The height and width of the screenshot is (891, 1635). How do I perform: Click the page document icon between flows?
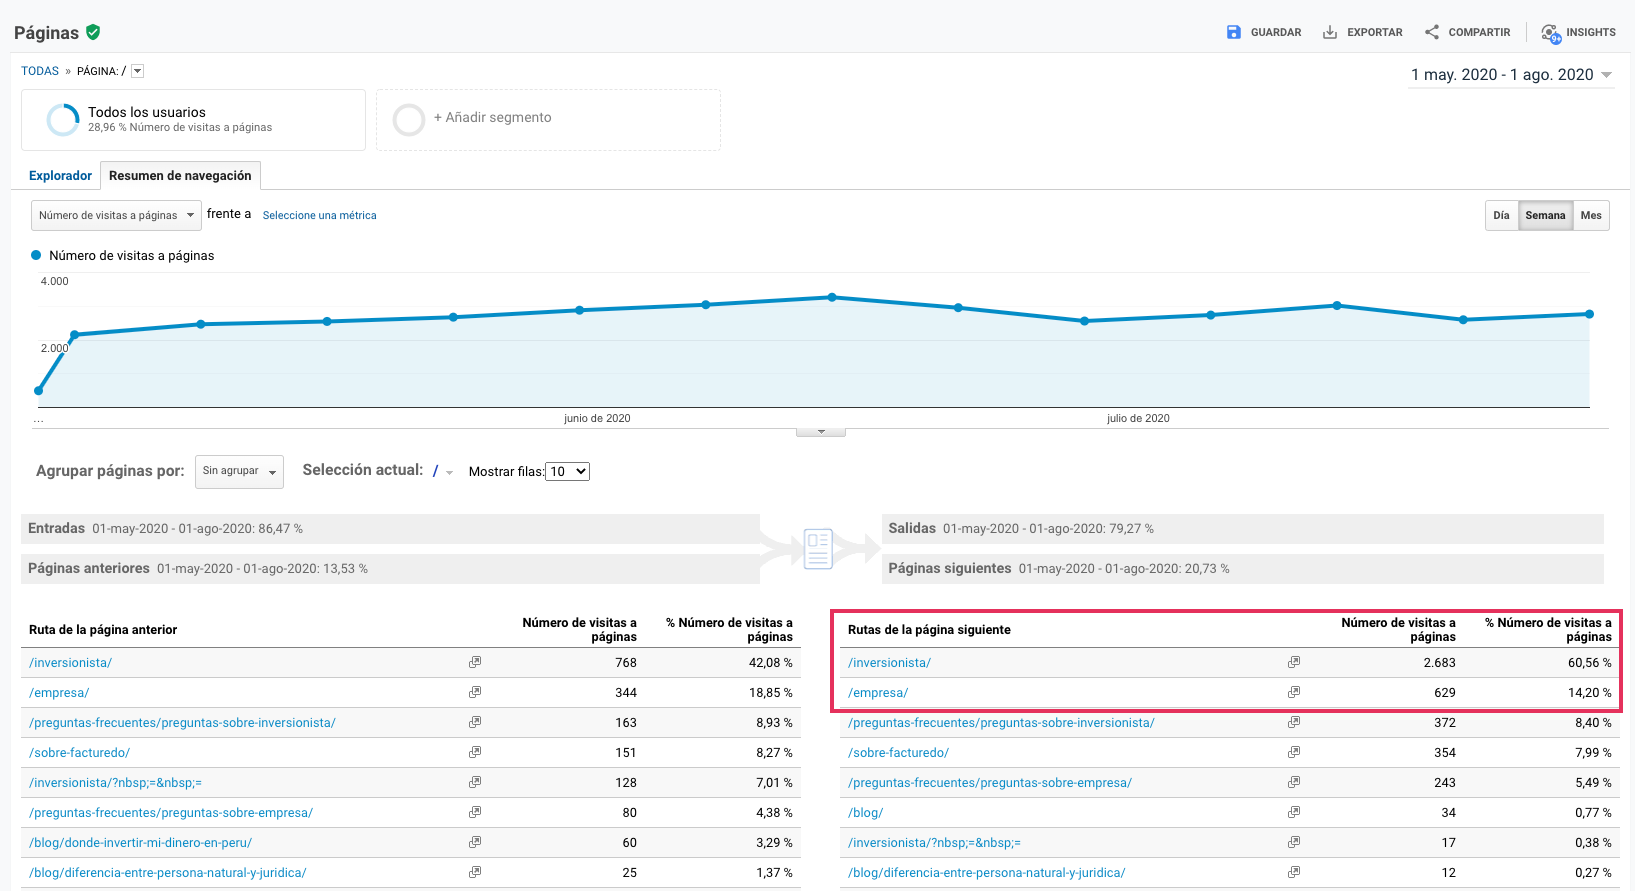coord(818,549)
